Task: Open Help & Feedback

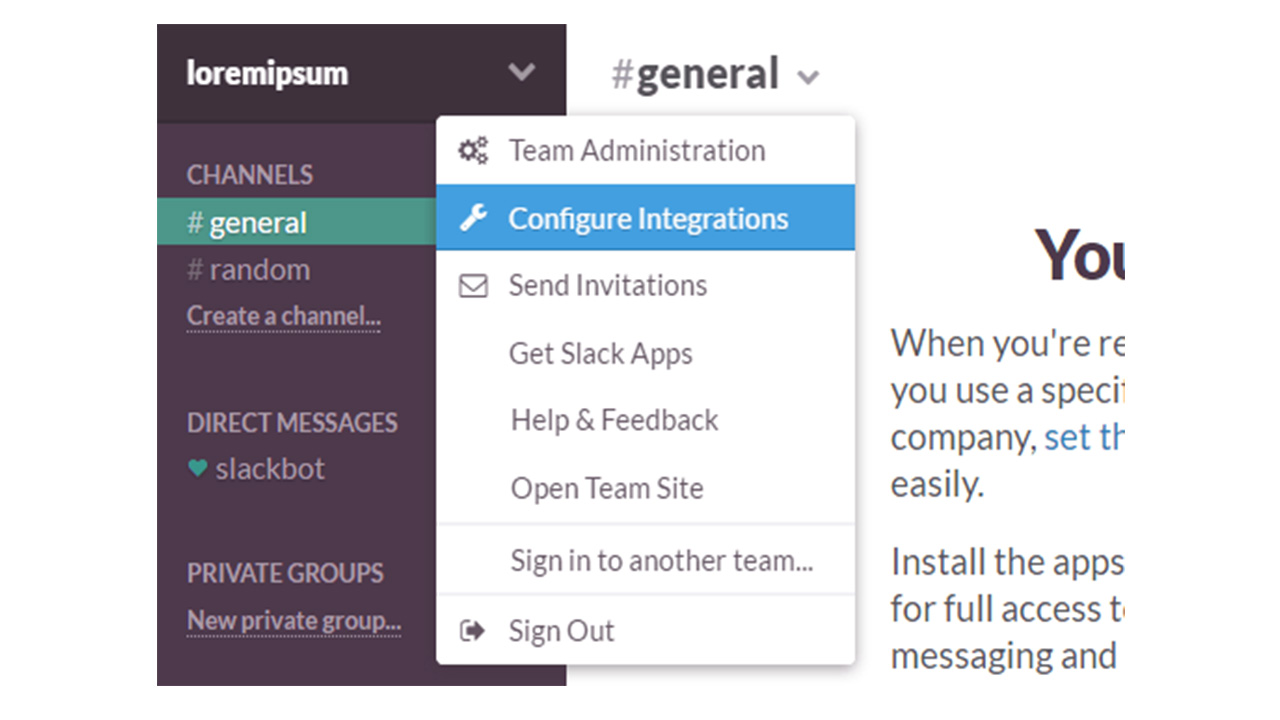Action: [614, 420]
